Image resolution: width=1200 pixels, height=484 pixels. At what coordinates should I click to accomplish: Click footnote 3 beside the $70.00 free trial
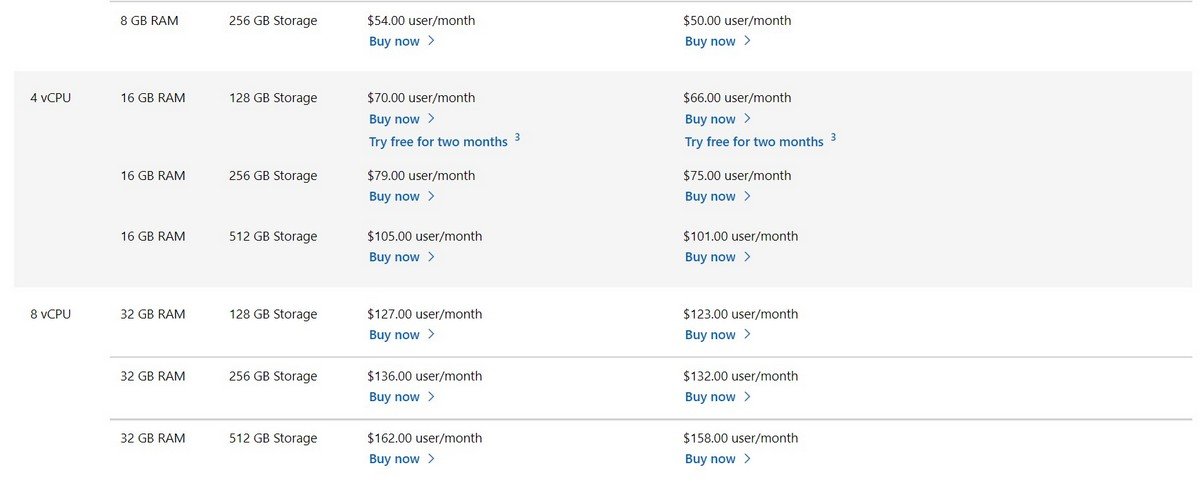[x=518, y=137]
